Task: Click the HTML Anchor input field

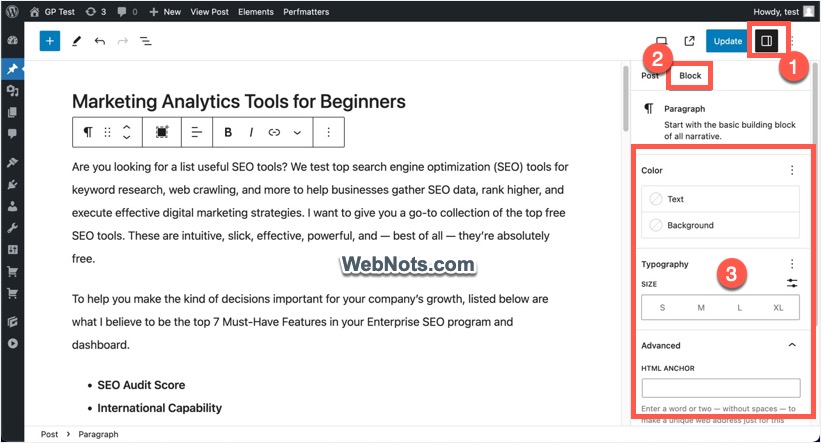Action: pyautogui.click(x=720, y=388)
